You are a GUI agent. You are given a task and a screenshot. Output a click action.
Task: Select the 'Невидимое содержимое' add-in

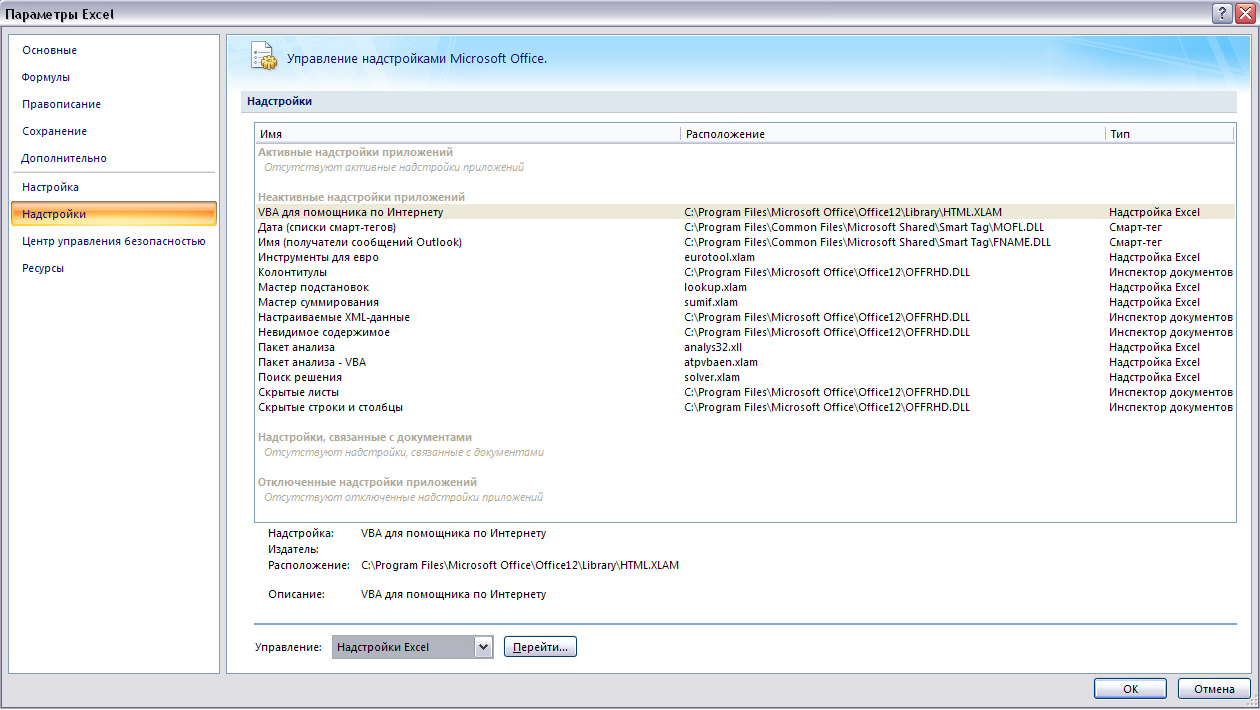[x=745, y=332]
